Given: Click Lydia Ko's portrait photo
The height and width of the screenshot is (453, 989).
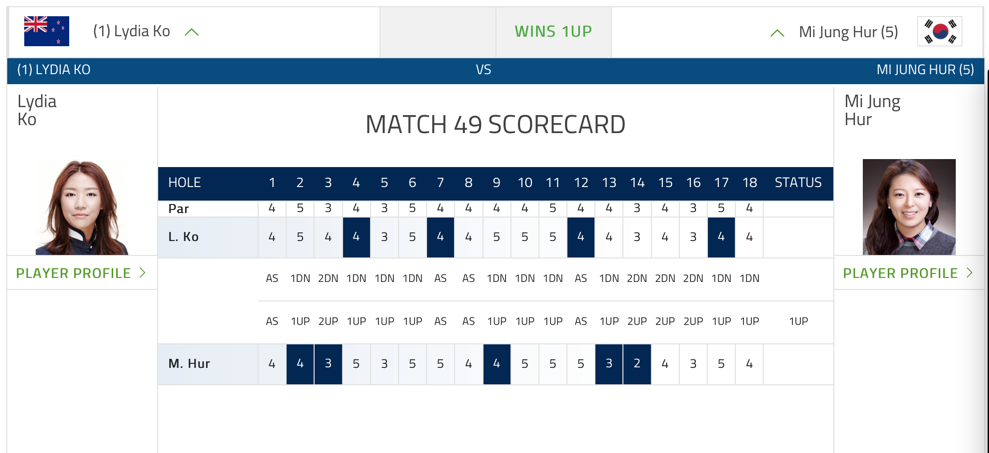Looking at the screenshot, I should pyautogui.click(x=82, y=208).
